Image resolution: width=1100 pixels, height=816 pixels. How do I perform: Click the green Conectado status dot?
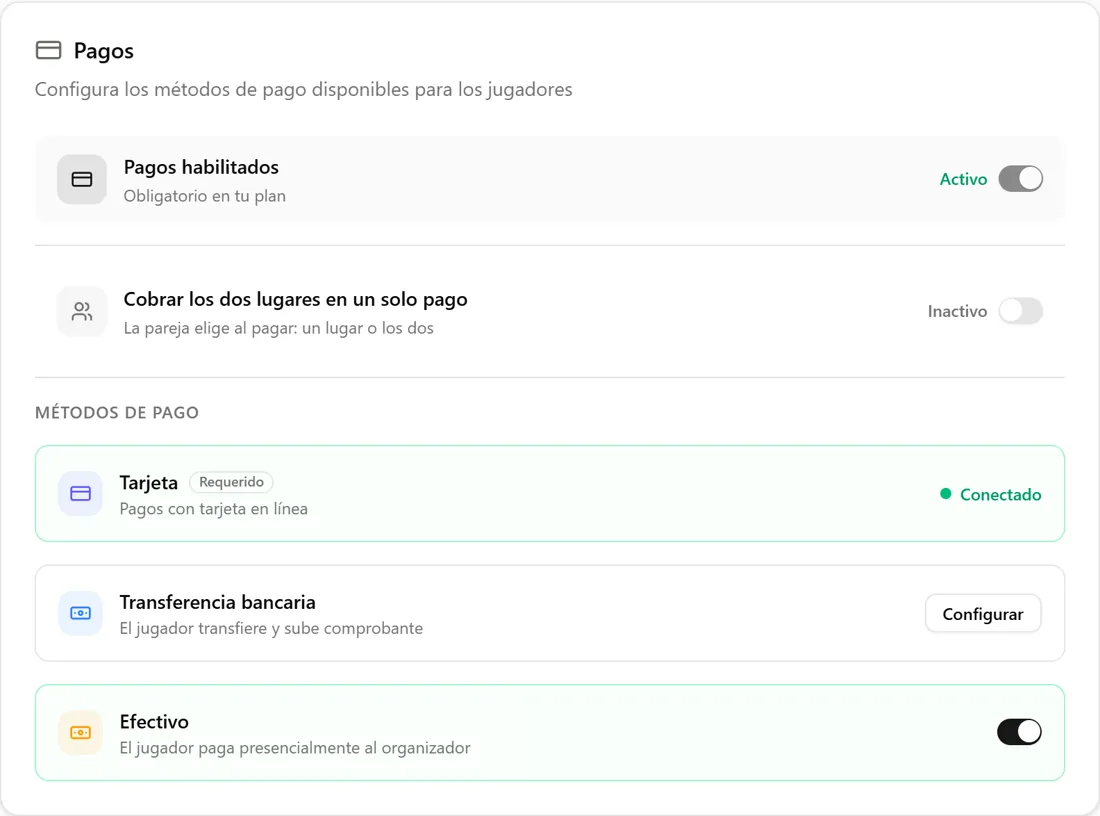pos(946,494)
